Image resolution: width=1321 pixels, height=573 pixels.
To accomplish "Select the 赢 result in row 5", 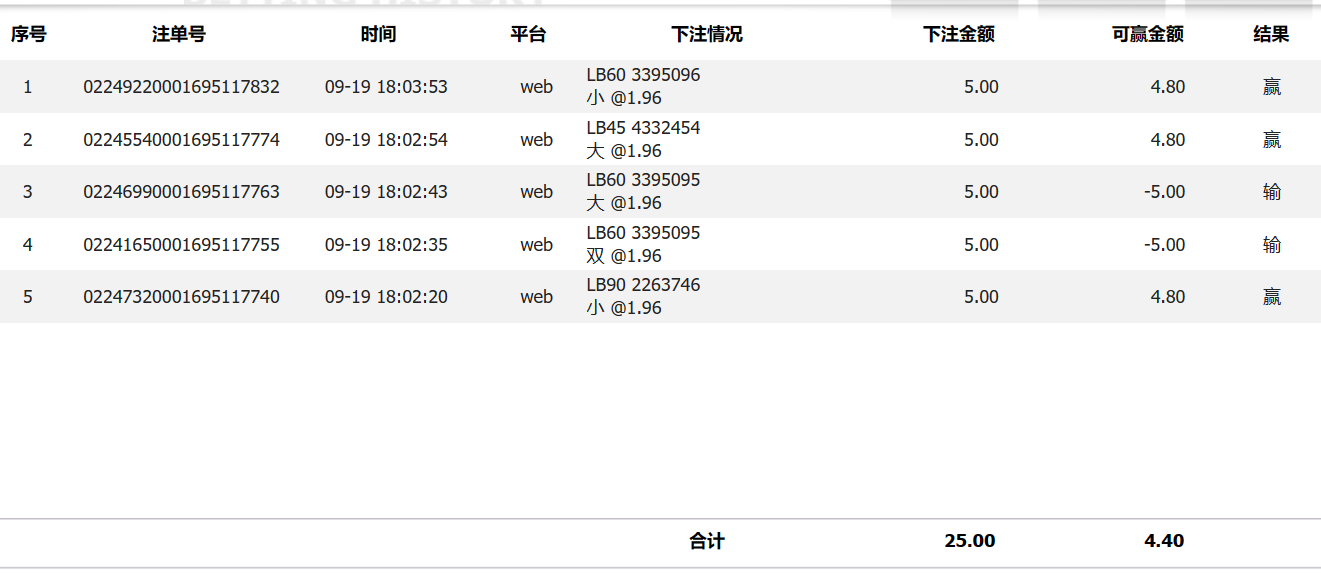I will [x=1271, y=297].
